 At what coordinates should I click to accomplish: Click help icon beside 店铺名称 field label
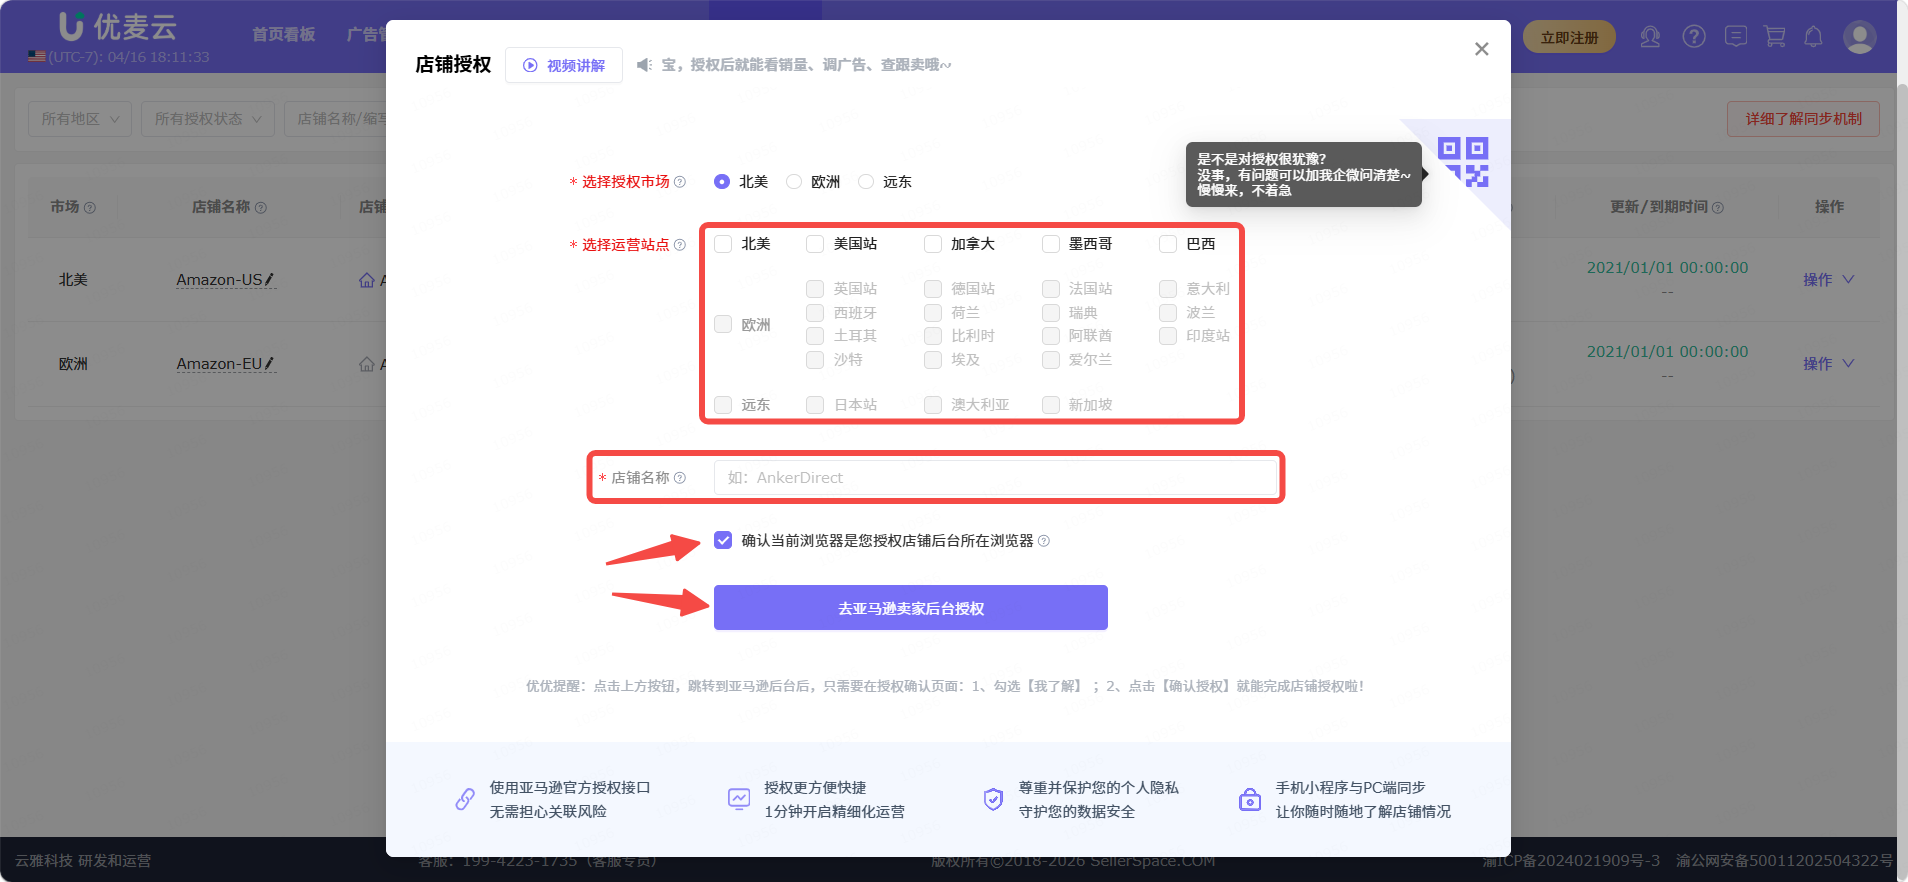(x=680, y=478)
